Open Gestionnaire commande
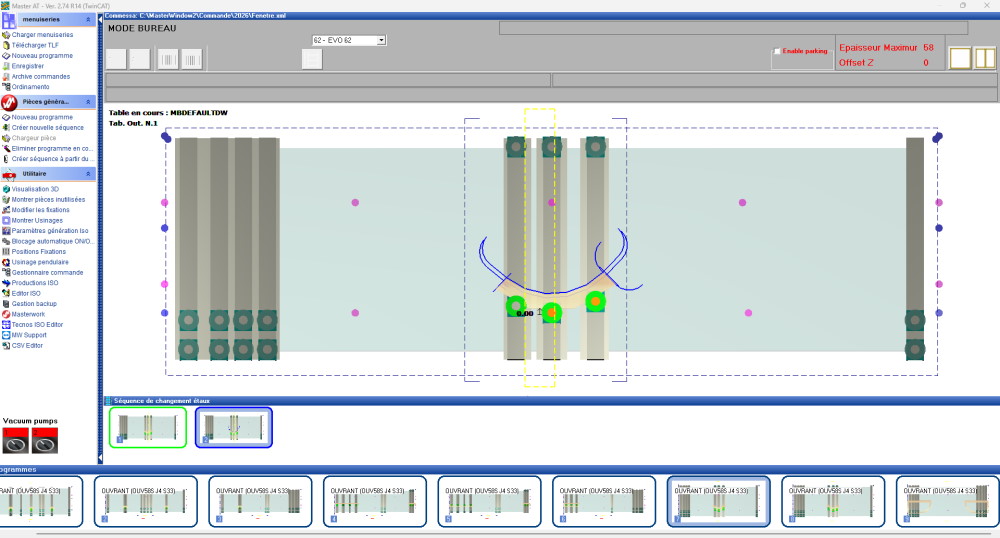This screenshot has height=538, width=1000. click(x=47, y=273)
